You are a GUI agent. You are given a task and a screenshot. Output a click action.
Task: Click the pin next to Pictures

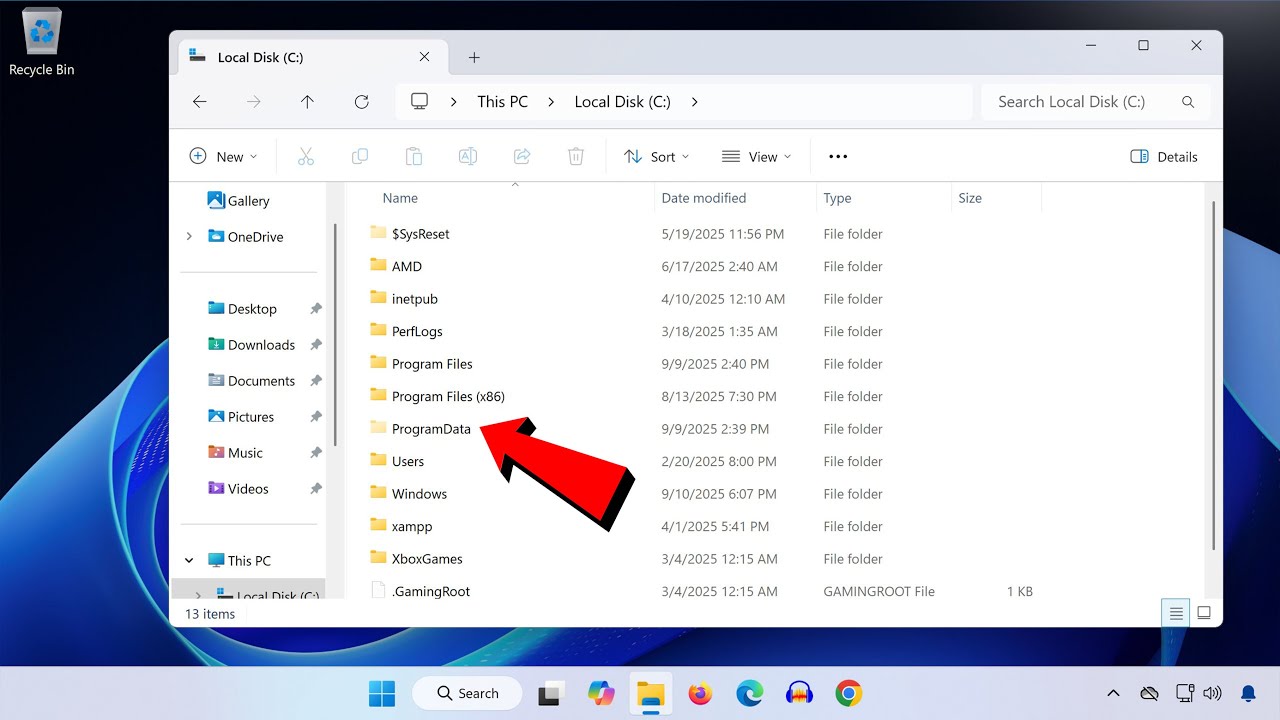click(316, 417)
